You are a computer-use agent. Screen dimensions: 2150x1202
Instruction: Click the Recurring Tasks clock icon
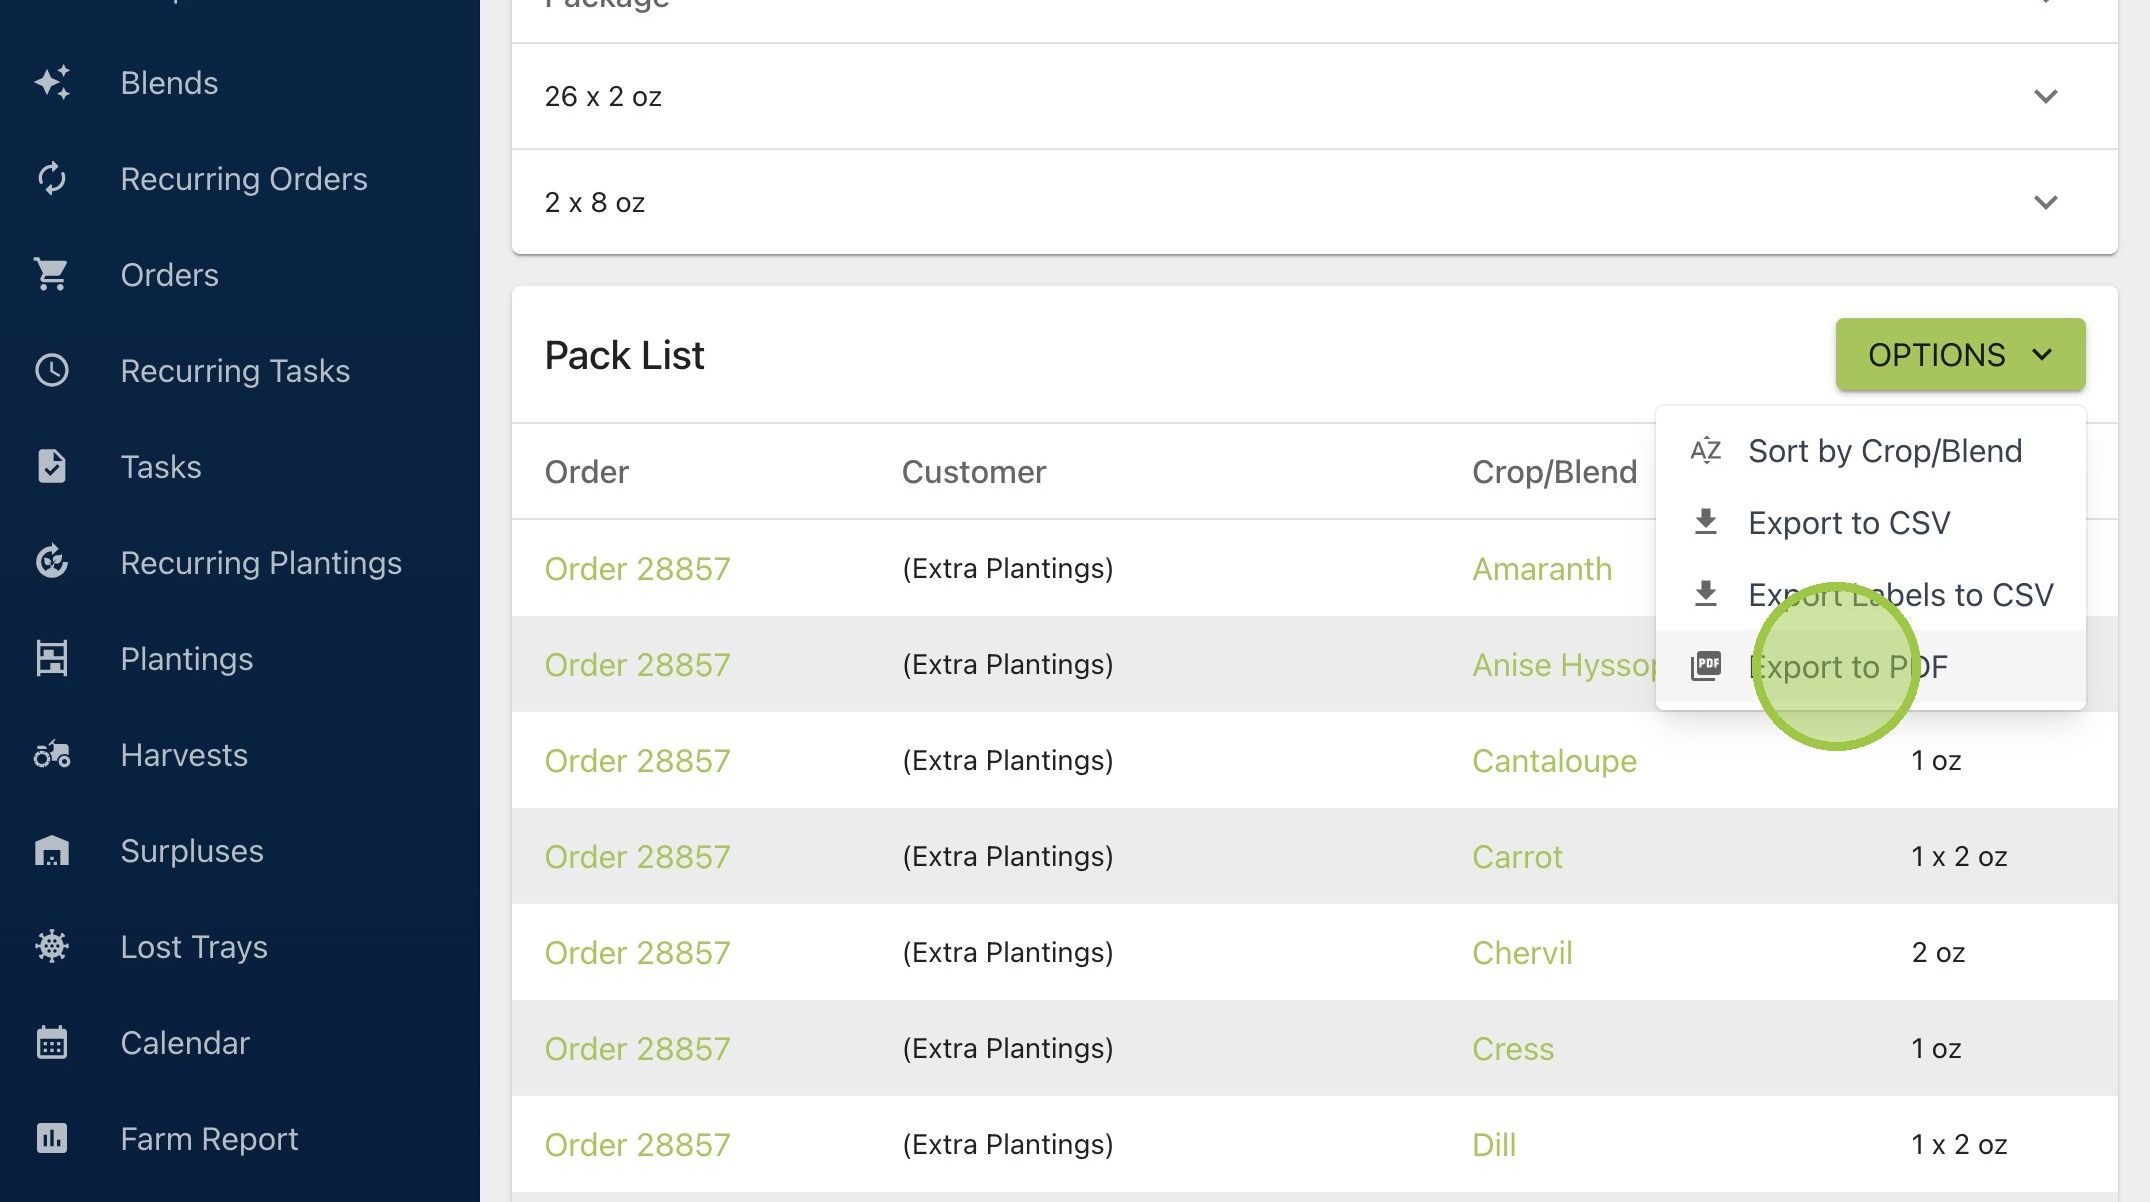tap(52, 371)
